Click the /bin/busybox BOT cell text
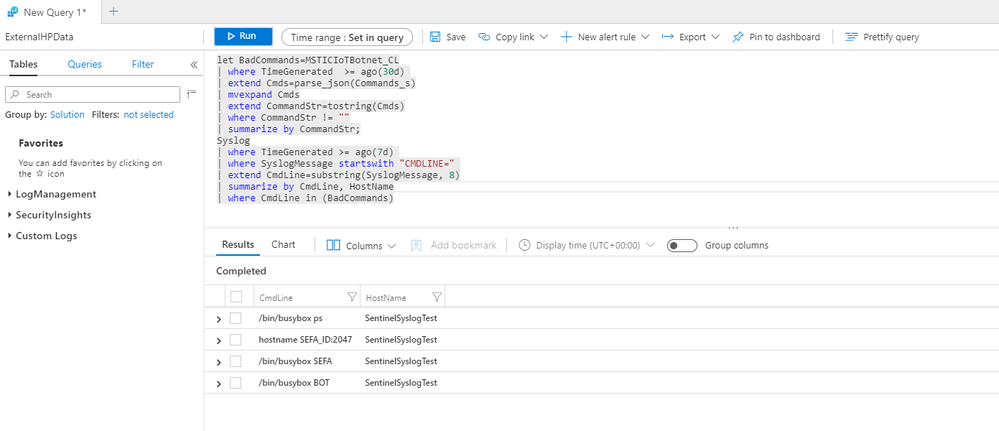This screenshot has height=431, width=999. point(294,383)
